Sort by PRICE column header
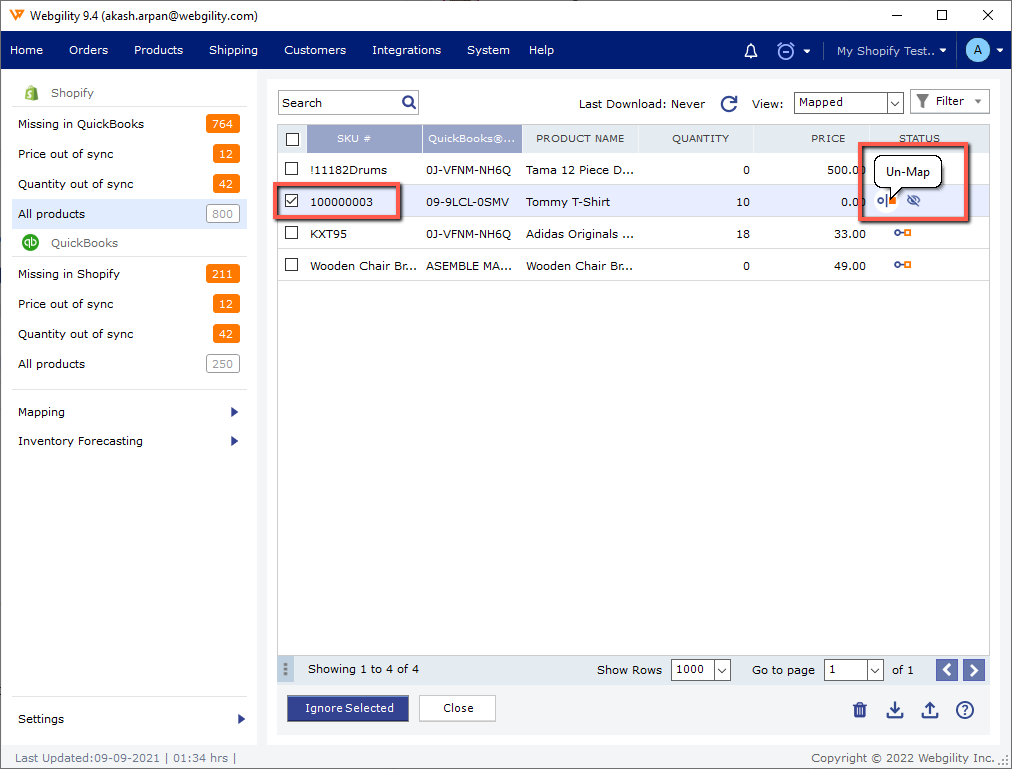The height and width of the screenshot is (769, 1012). 811,139
